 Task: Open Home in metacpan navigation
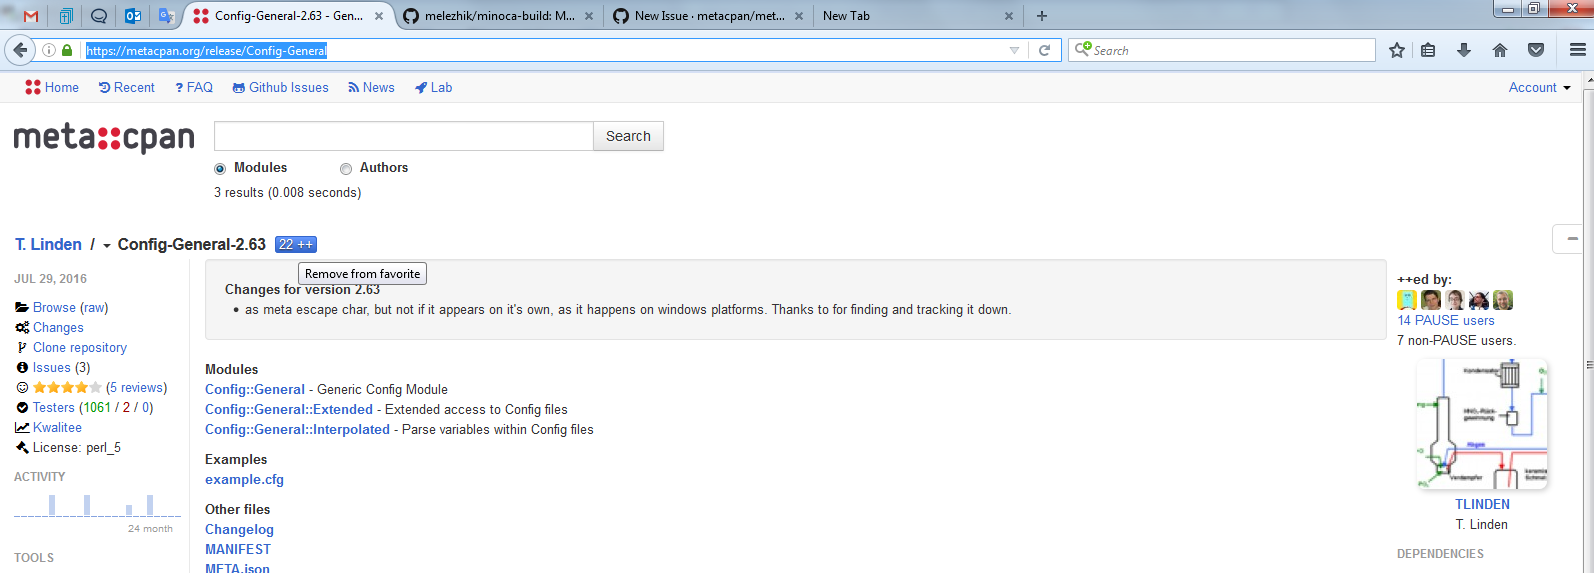coord(52,88)
